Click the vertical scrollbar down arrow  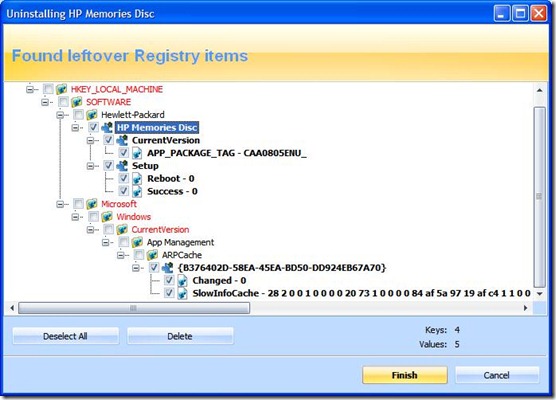click(x=540, y=294)
